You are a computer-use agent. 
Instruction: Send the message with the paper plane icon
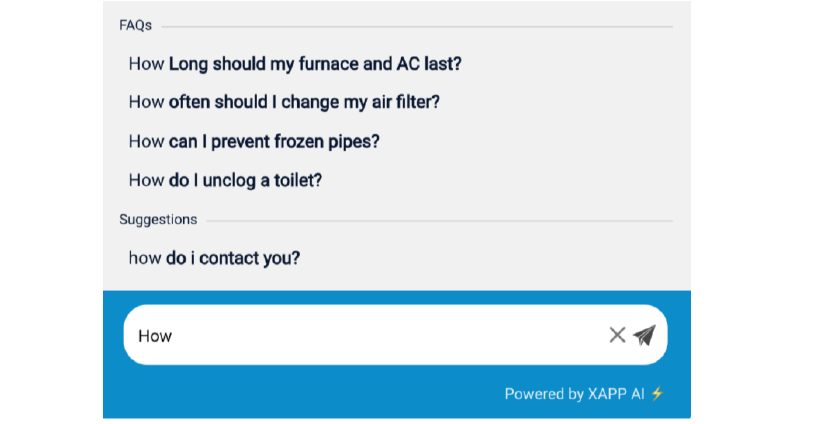click(x=644, y=335)
